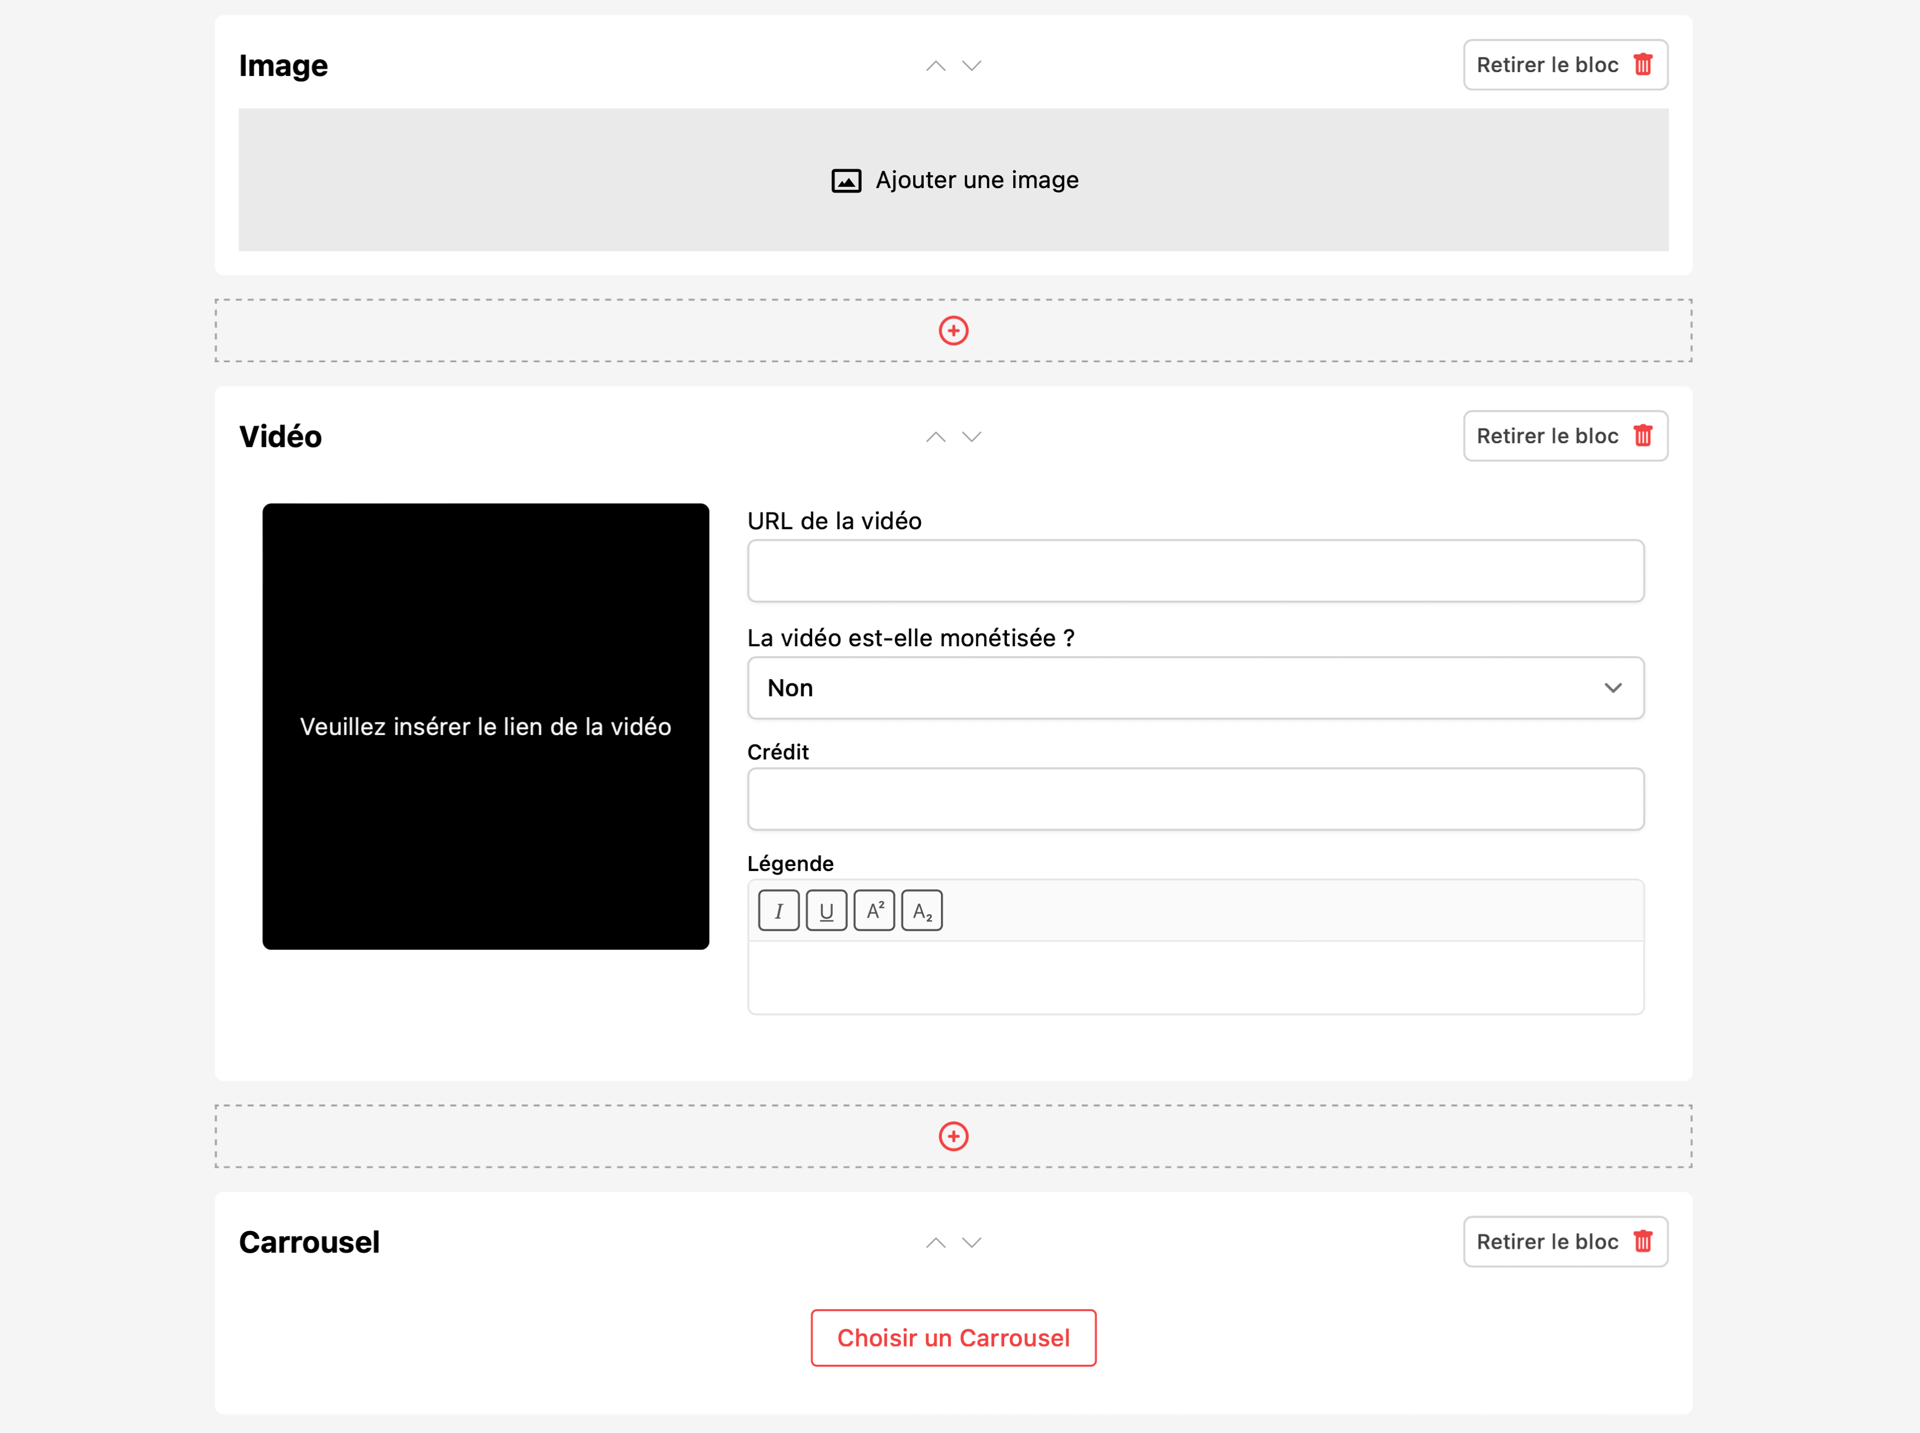
Task: Focus the URL de la vidéo field
Action: [x=1196, y=571]
